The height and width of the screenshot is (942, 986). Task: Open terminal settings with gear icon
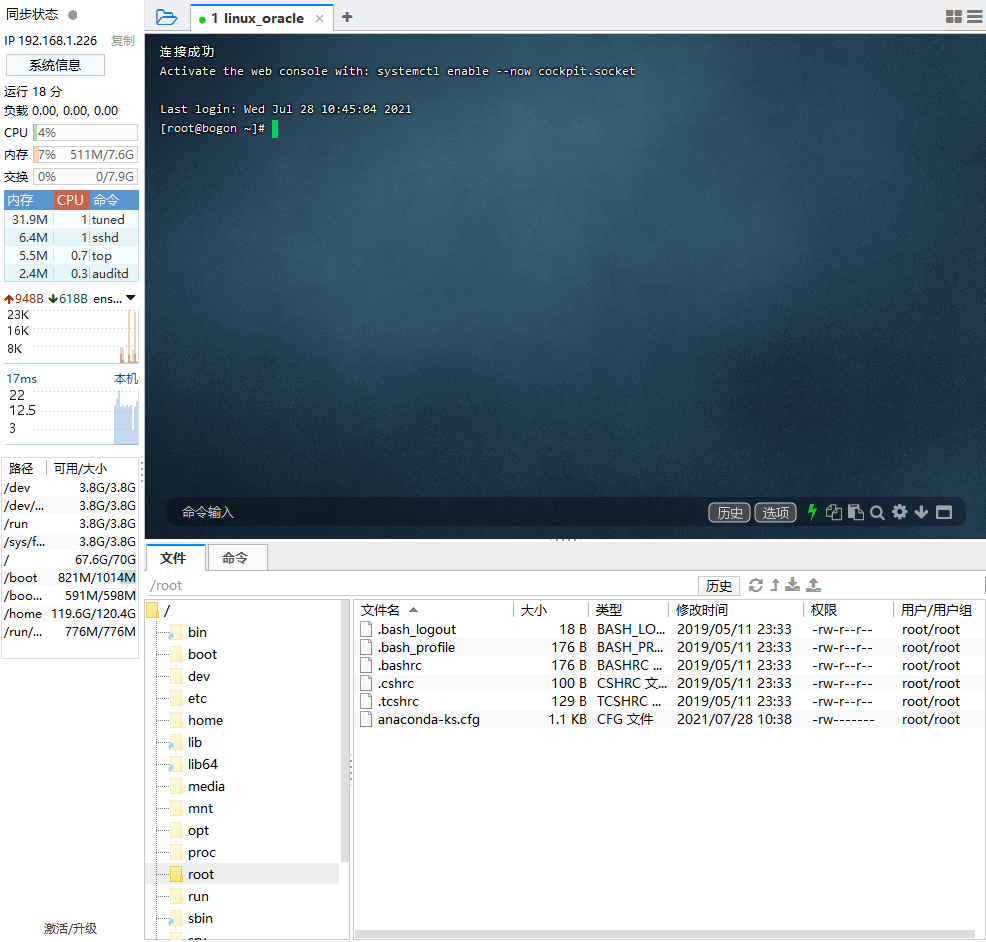[x=899, y=512]
